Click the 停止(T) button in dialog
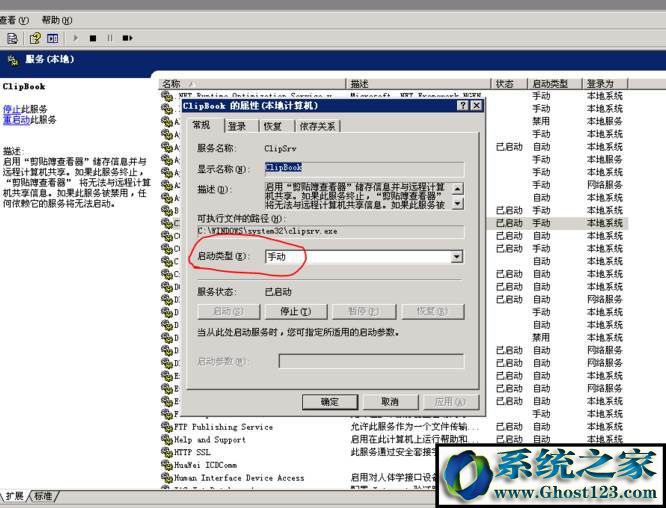This screenshot has width=666, height=508. pyautogui.click(x=296, y=311)
